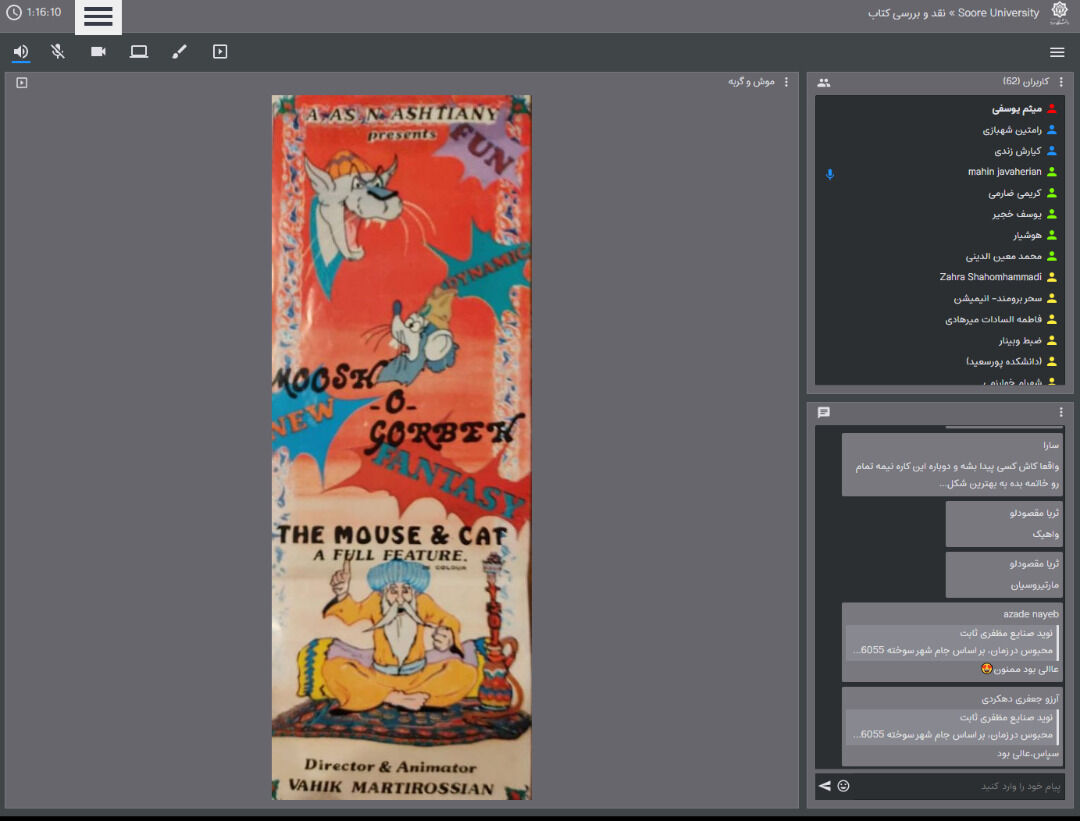This screenshot has width=1080, height=821.
Task: Turn on the webcam camera
Action: pos(98,52)
